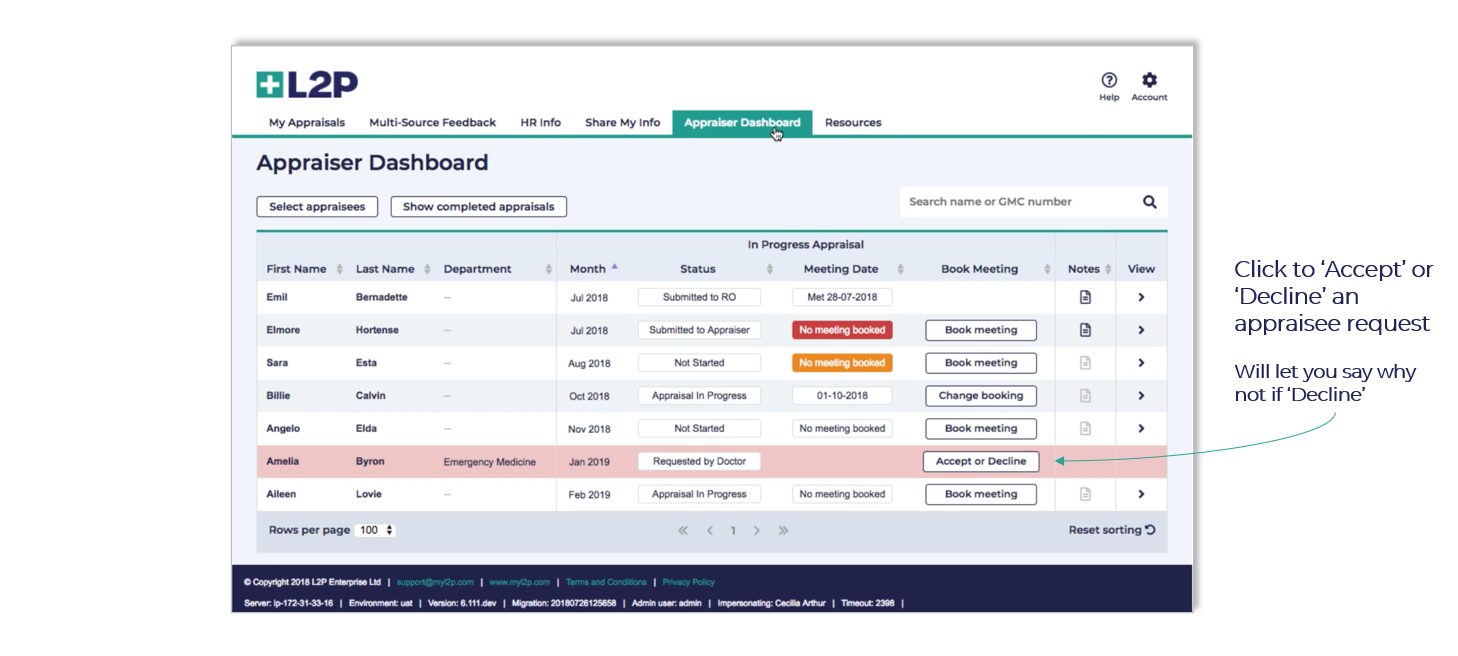Click Accept or Decline for Amelia Byron
Image resolution: width=1458 pixels, height=656 pixels.
tap(980, 461)
